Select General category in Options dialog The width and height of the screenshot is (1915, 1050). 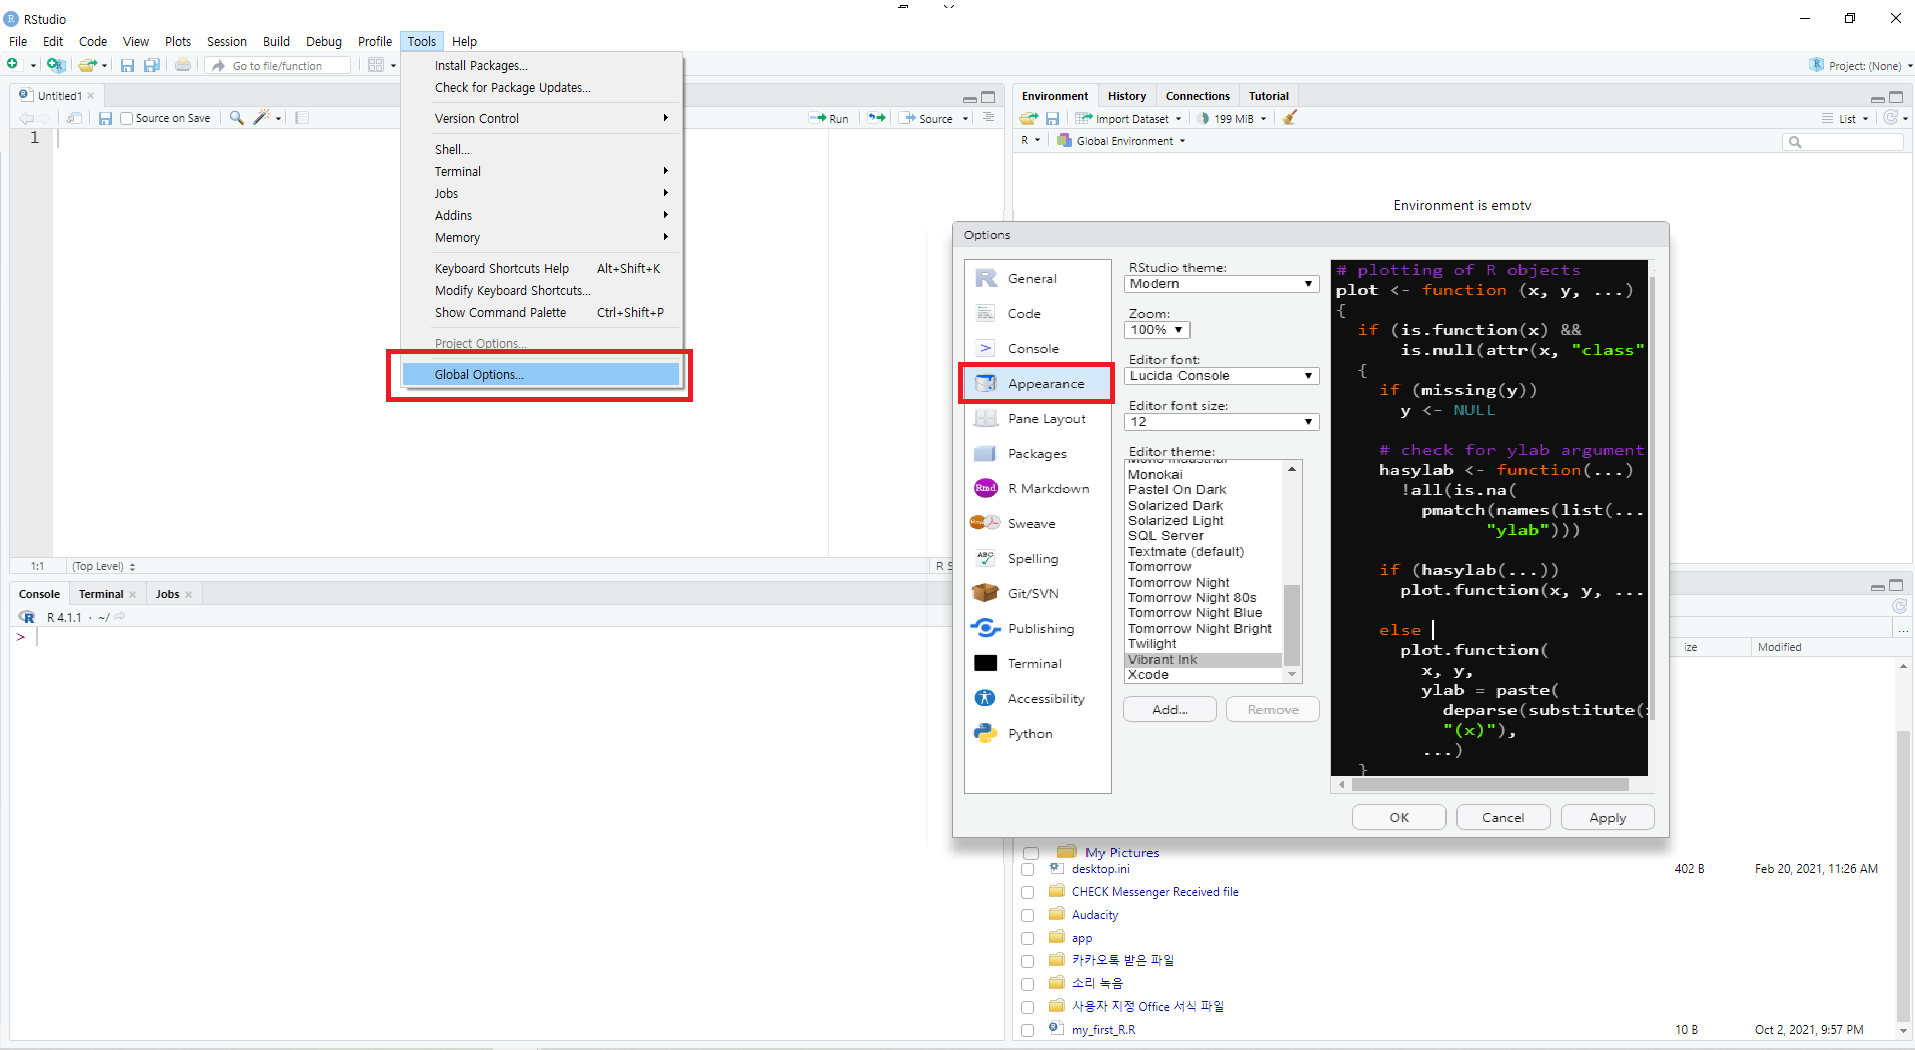(x=1037, y=279)
